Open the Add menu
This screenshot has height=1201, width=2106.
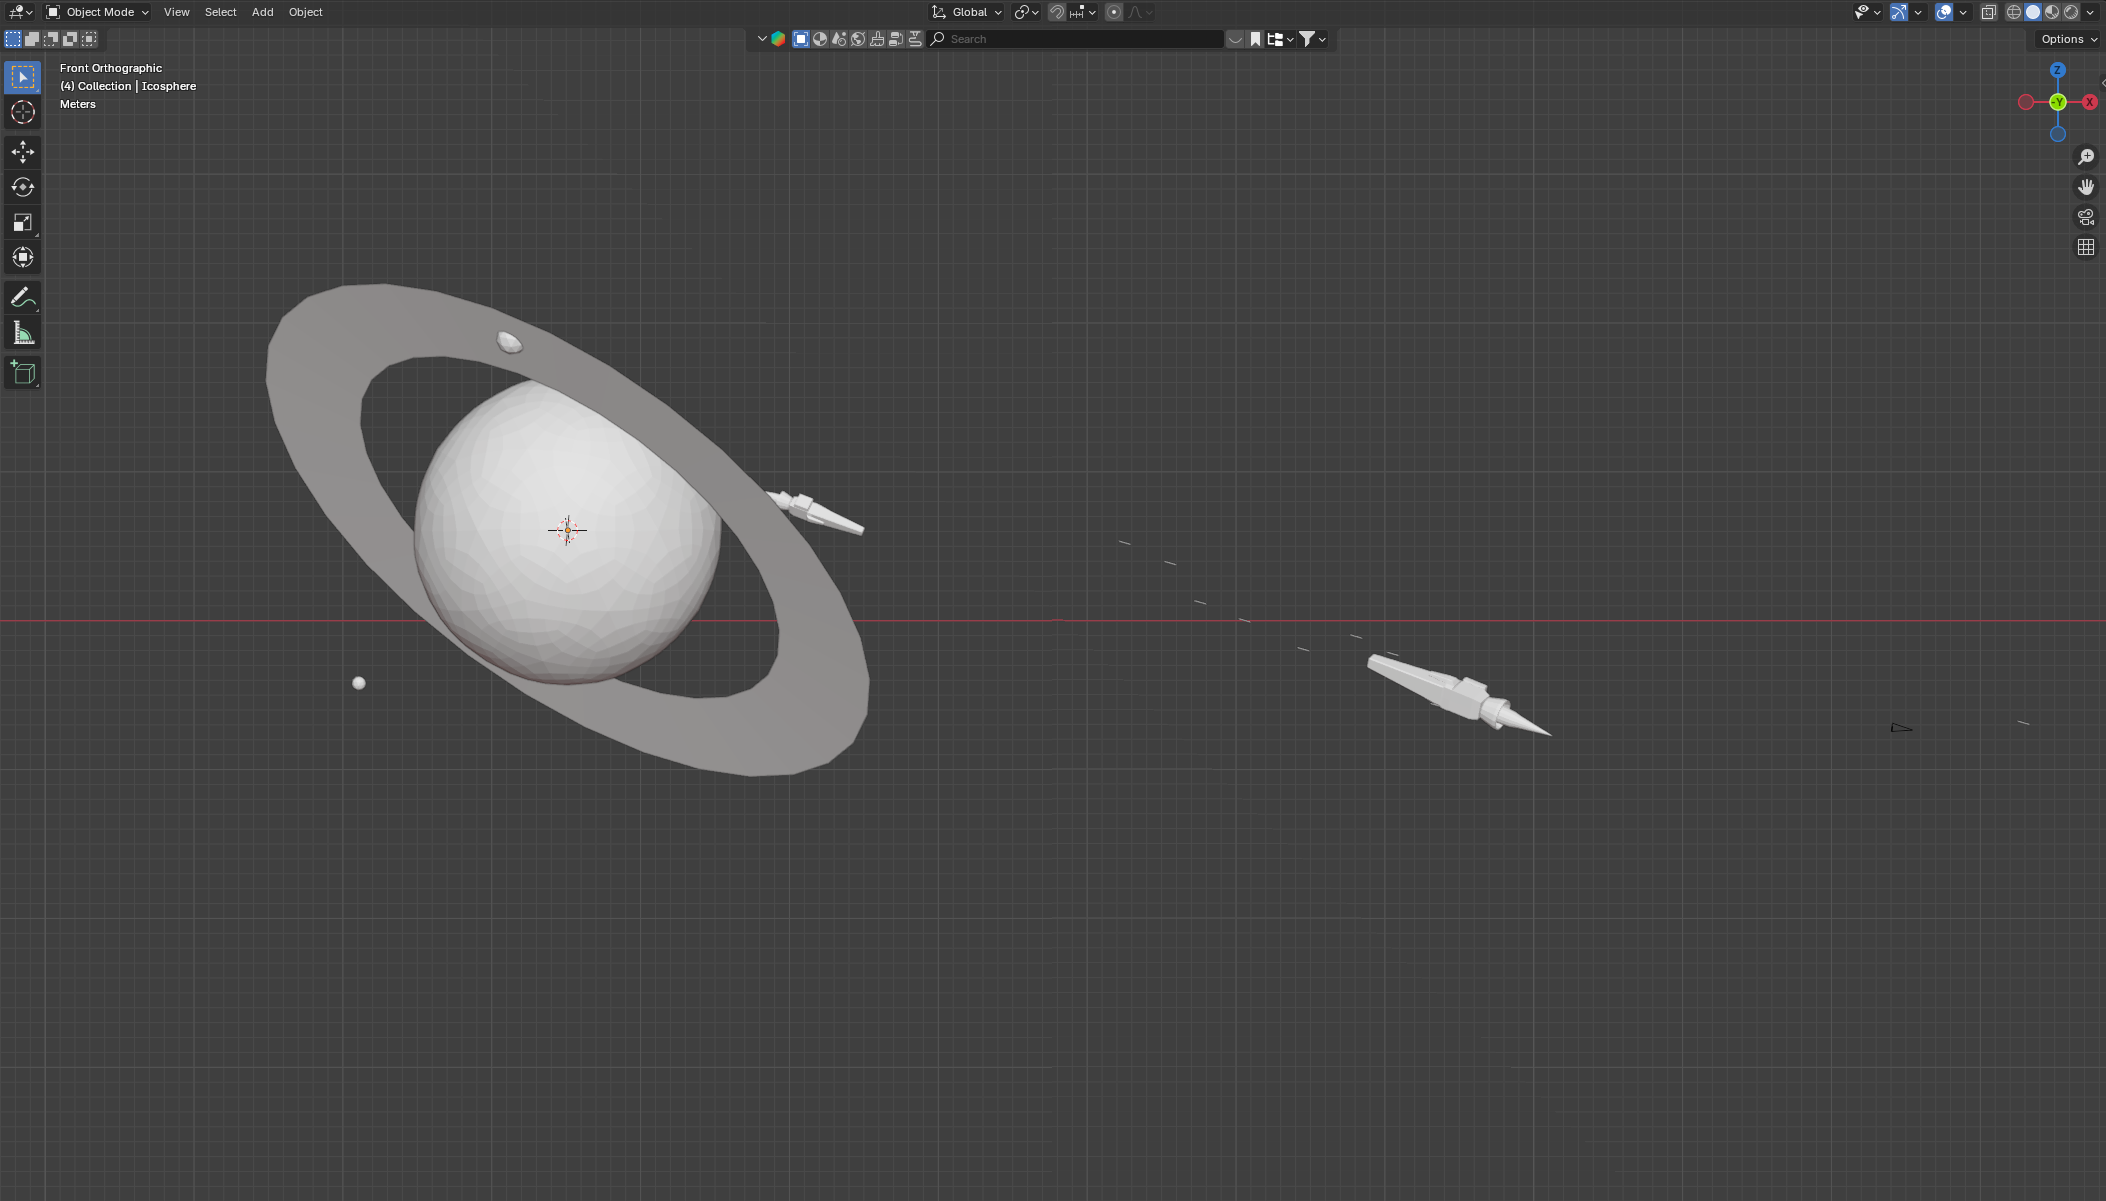262,12
